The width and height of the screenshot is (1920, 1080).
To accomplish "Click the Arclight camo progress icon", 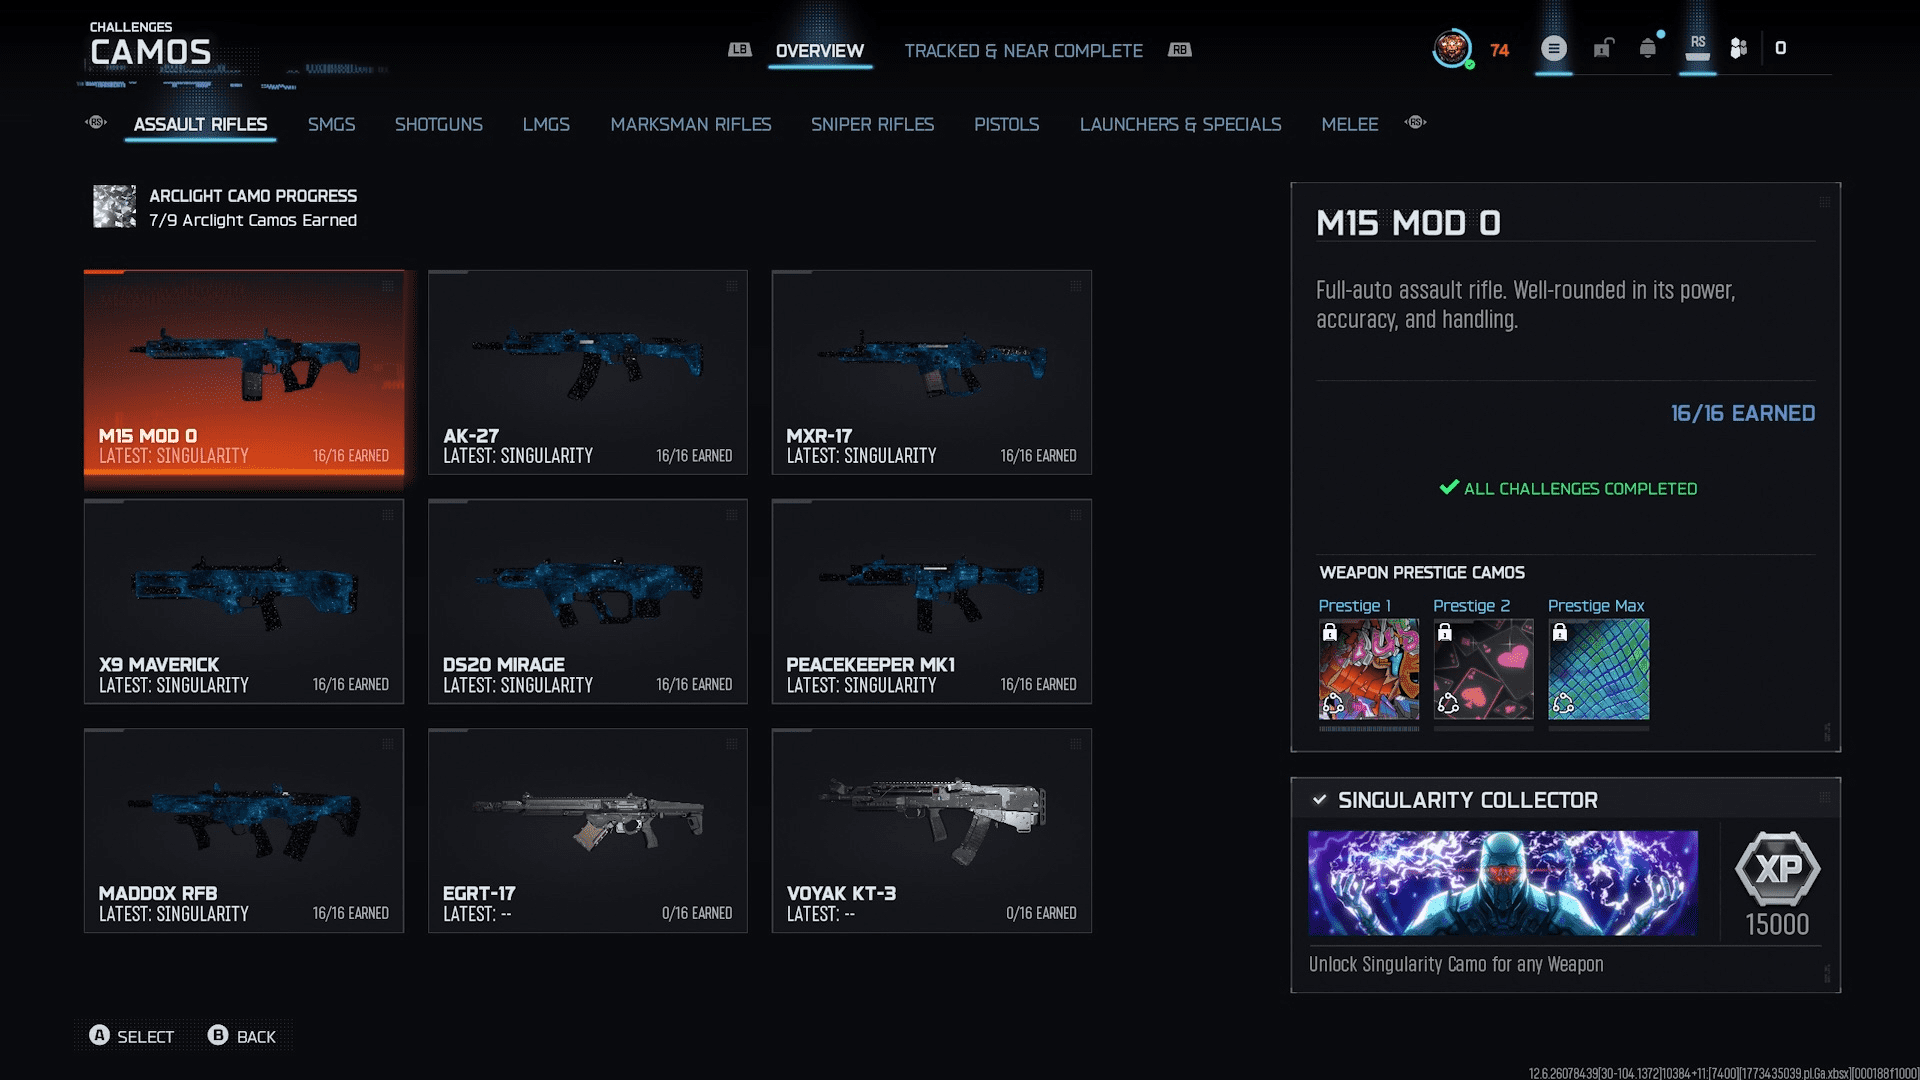I will coord(114,207).
